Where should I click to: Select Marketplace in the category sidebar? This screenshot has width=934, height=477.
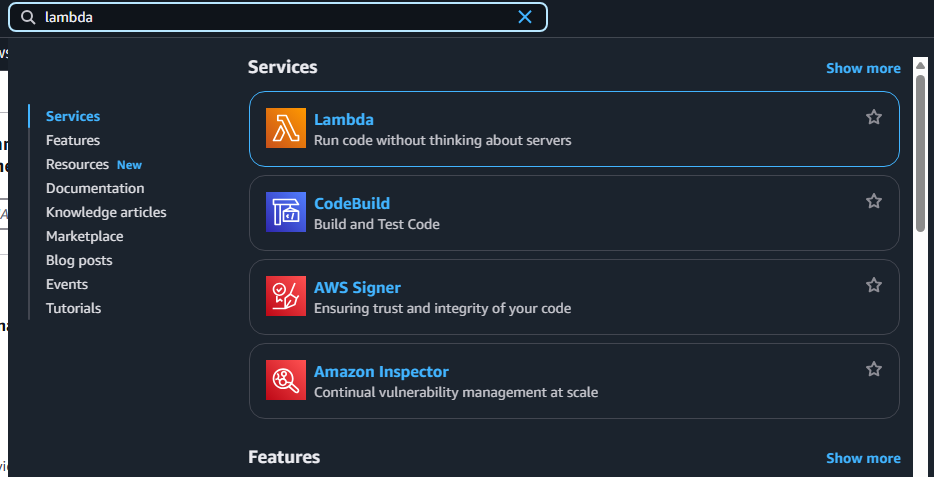(85, 236)
